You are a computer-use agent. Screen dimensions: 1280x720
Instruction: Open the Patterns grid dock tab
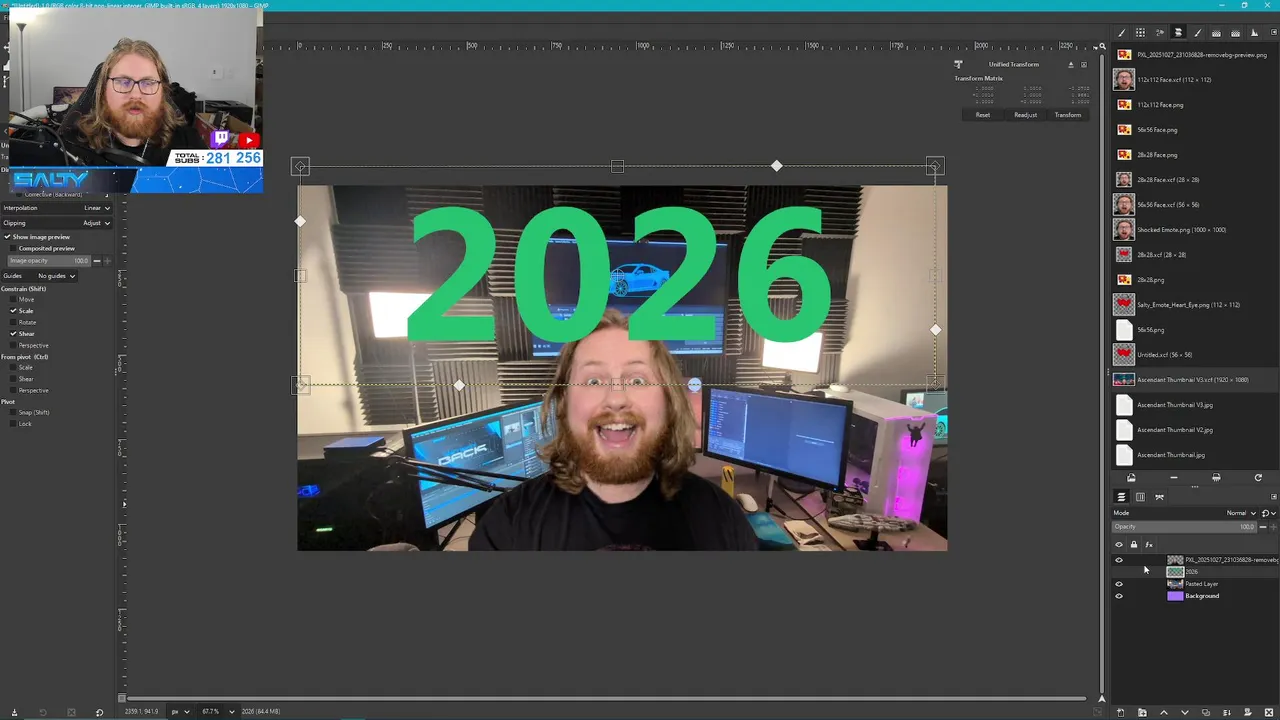(x=1140, y=33)
